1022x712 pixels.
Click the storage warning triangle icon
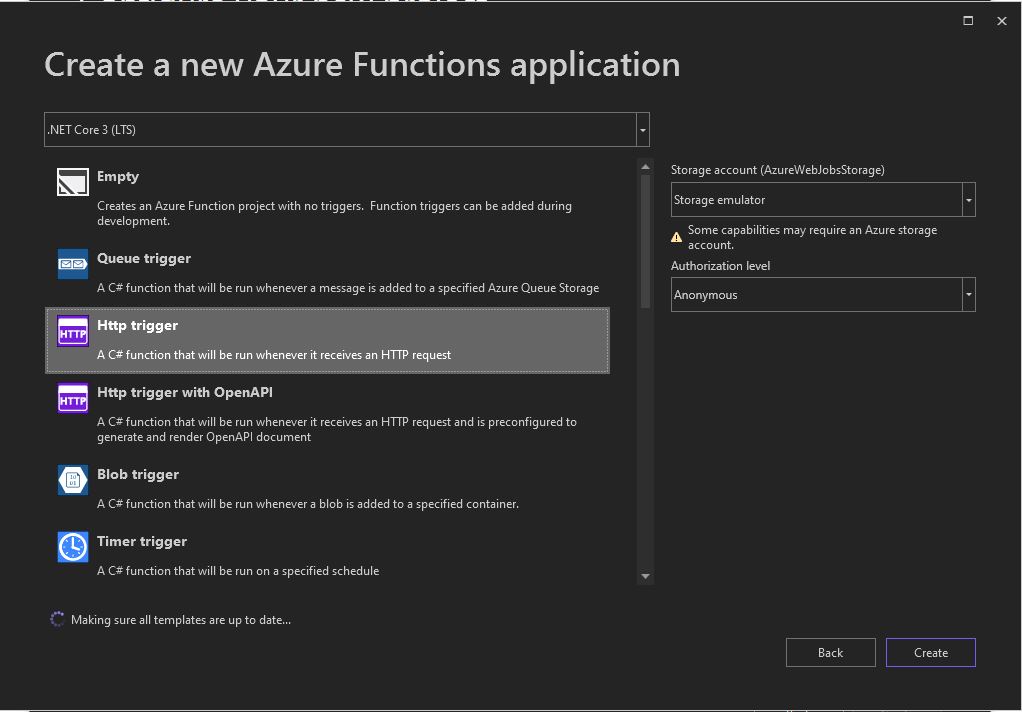click(x=677, y=237)
